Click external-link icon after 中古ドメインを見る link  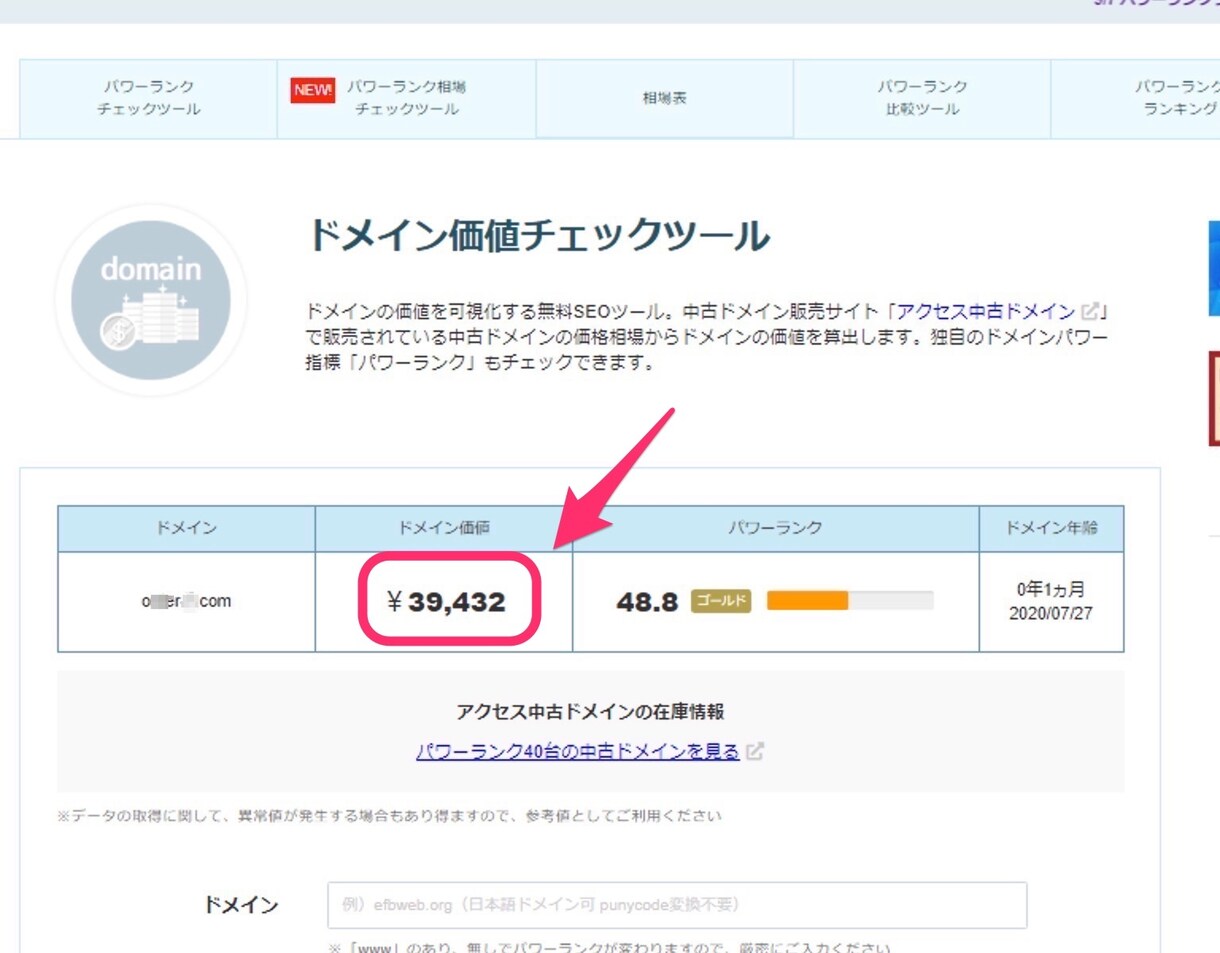click(755, 751)
